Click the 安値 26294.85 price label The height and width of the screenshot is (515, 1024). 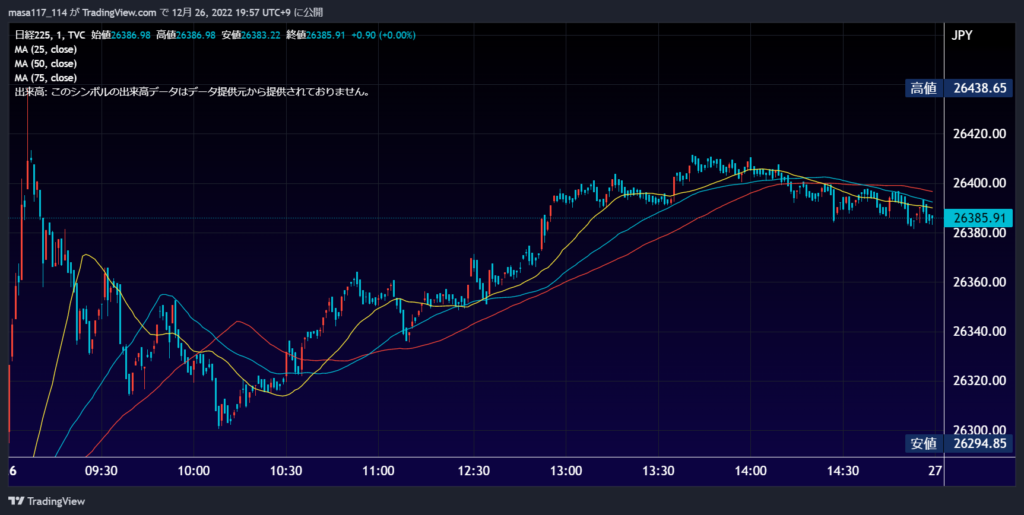coord(959,444)
